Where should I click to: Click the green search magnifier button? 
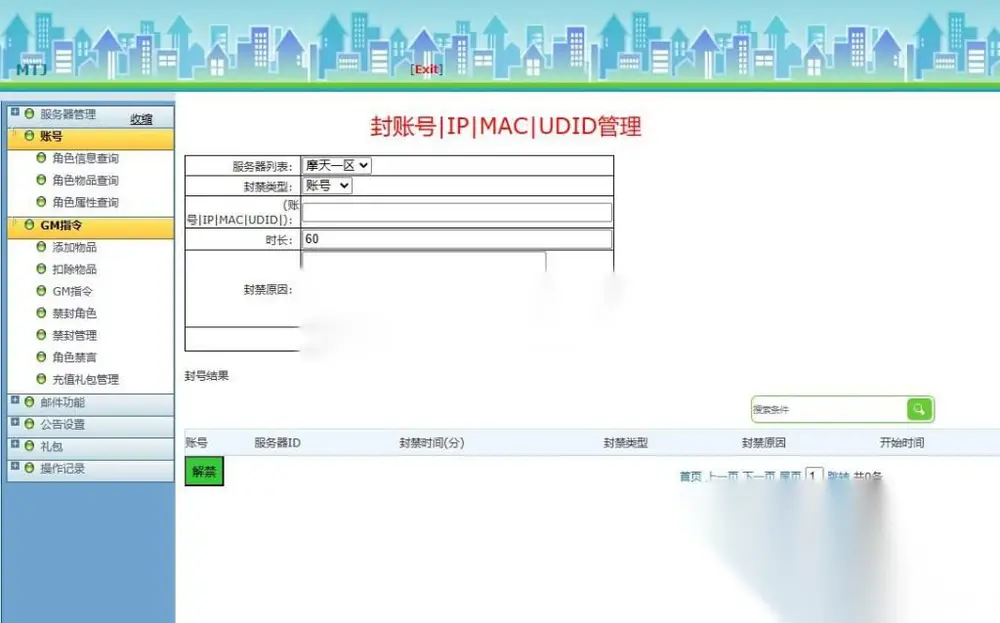point(919,409)
